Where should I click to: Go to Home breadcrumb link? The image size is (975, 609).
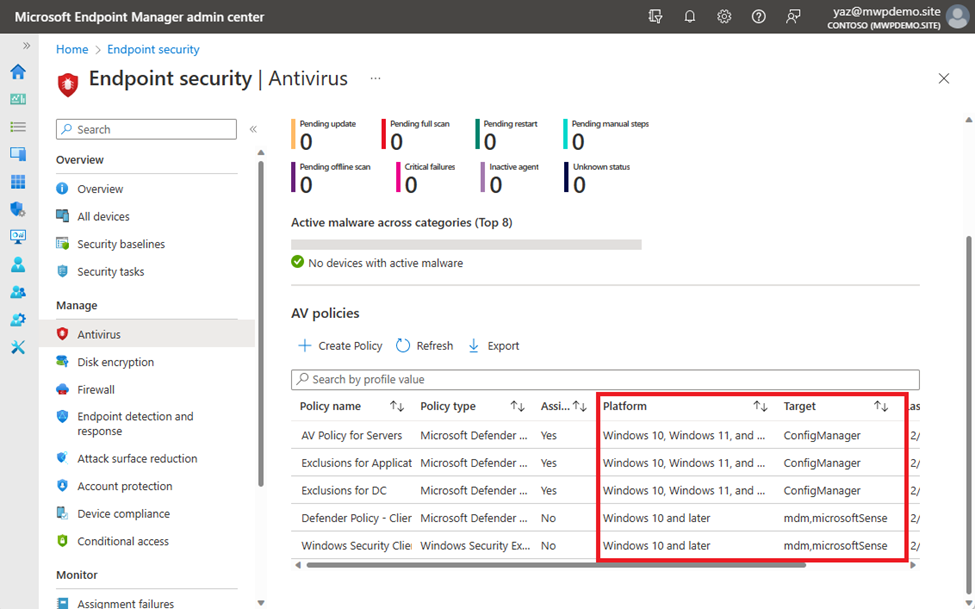pyautogui.click(x=72, y=49)
